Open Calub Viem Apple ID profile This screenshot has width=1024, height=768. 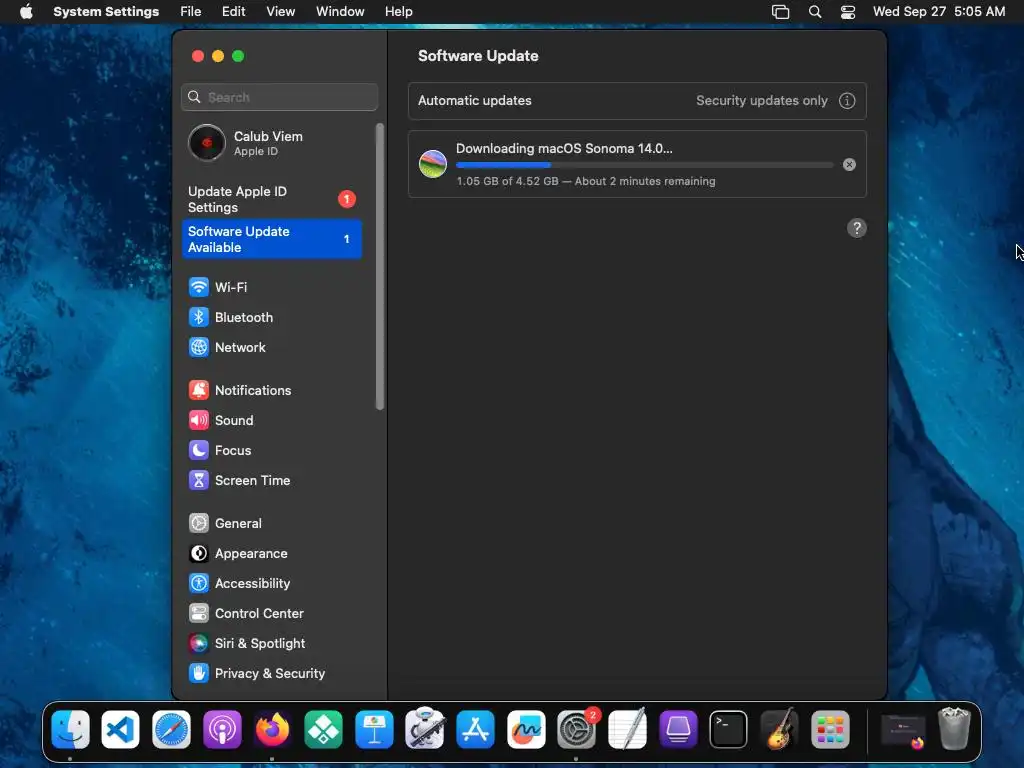coord(272,143)
